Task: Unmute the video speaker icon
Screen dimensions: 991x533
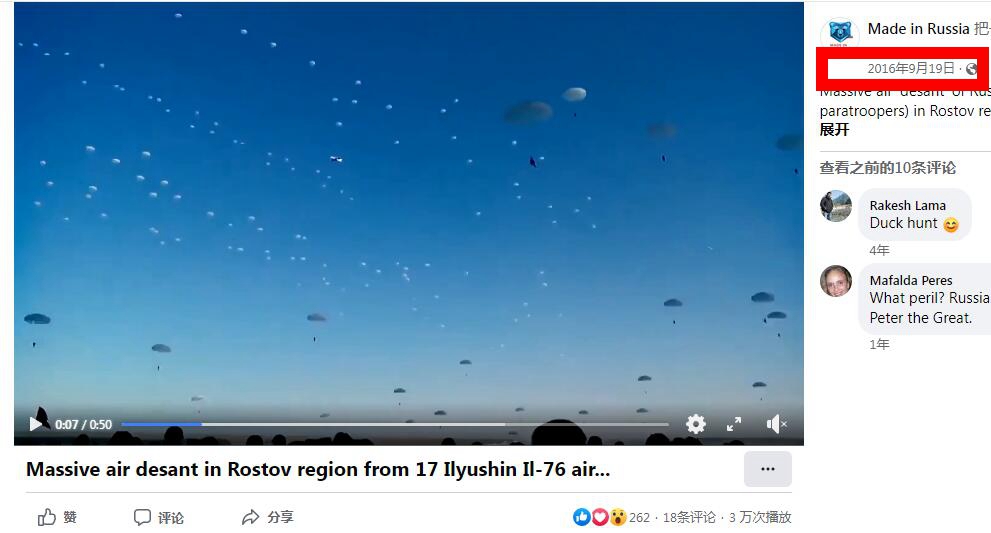Action: pos(776,424)
